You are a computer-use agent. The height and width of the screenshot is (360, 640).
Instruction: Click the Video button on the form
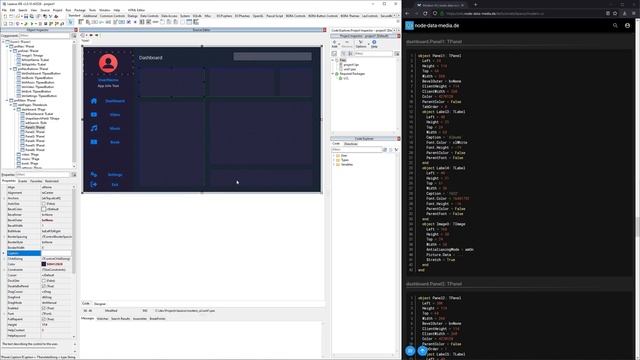pos(115,115)
